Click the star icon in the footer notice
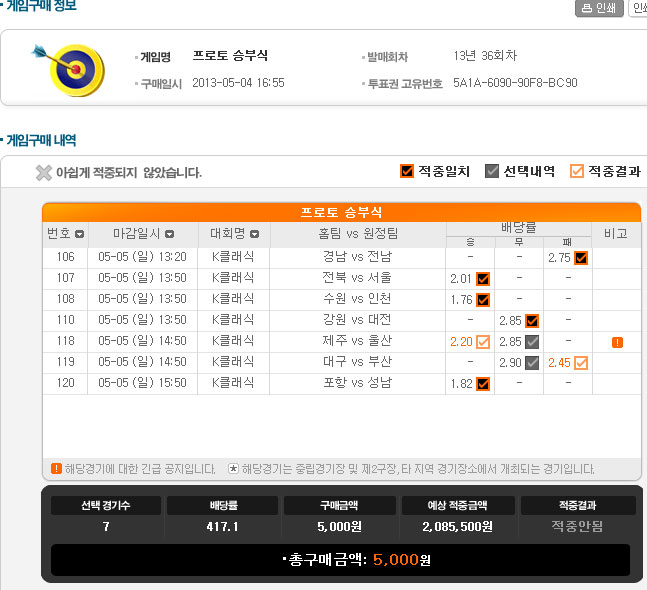This screenshot has width=647, height=590. 233,469
